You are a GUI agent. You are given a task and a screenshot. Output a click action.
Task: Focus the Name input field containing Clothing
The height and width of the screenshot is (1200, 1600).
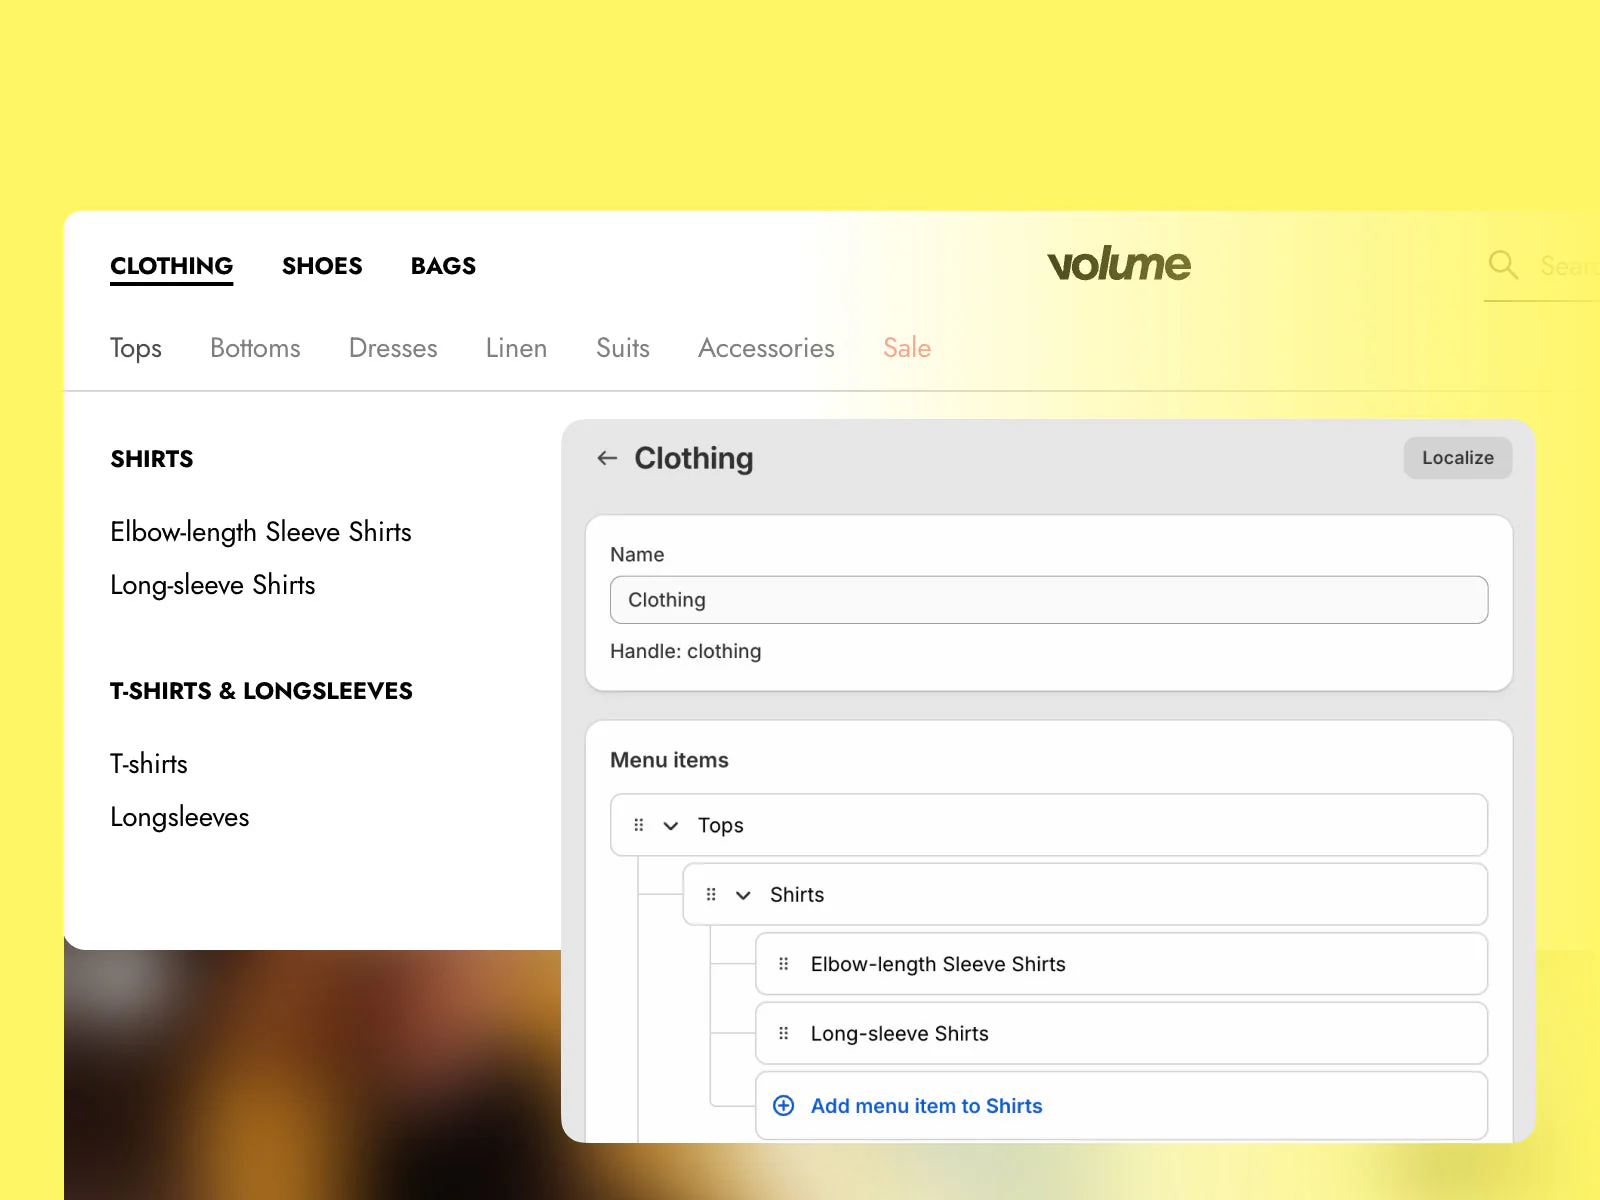1049,600
